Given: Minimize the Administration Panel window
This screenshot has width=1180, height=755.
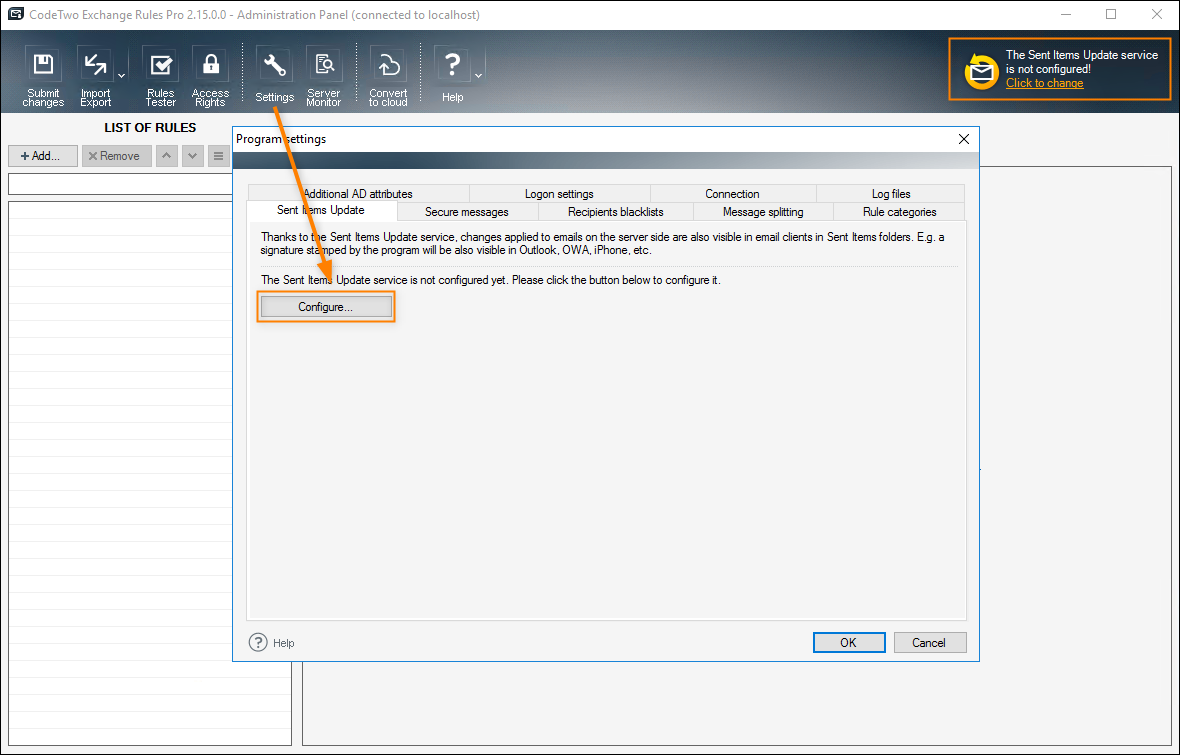Looking at the screenshot, I should 1066,14.
